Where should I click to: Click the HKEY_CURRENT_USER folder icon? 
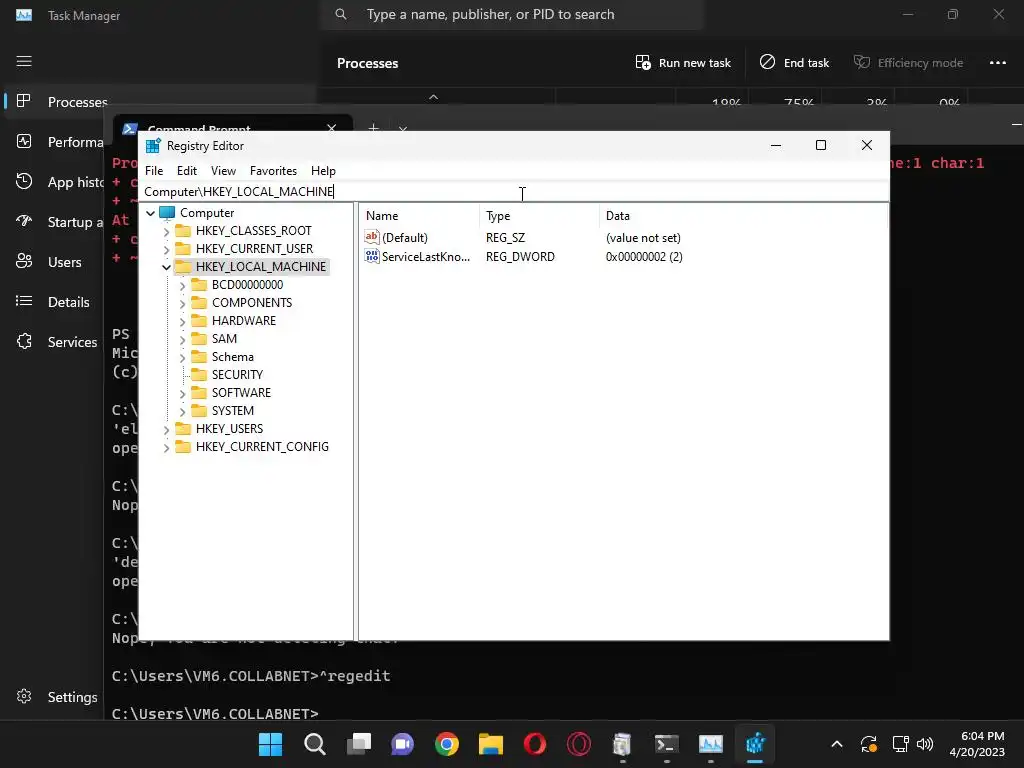183,249
